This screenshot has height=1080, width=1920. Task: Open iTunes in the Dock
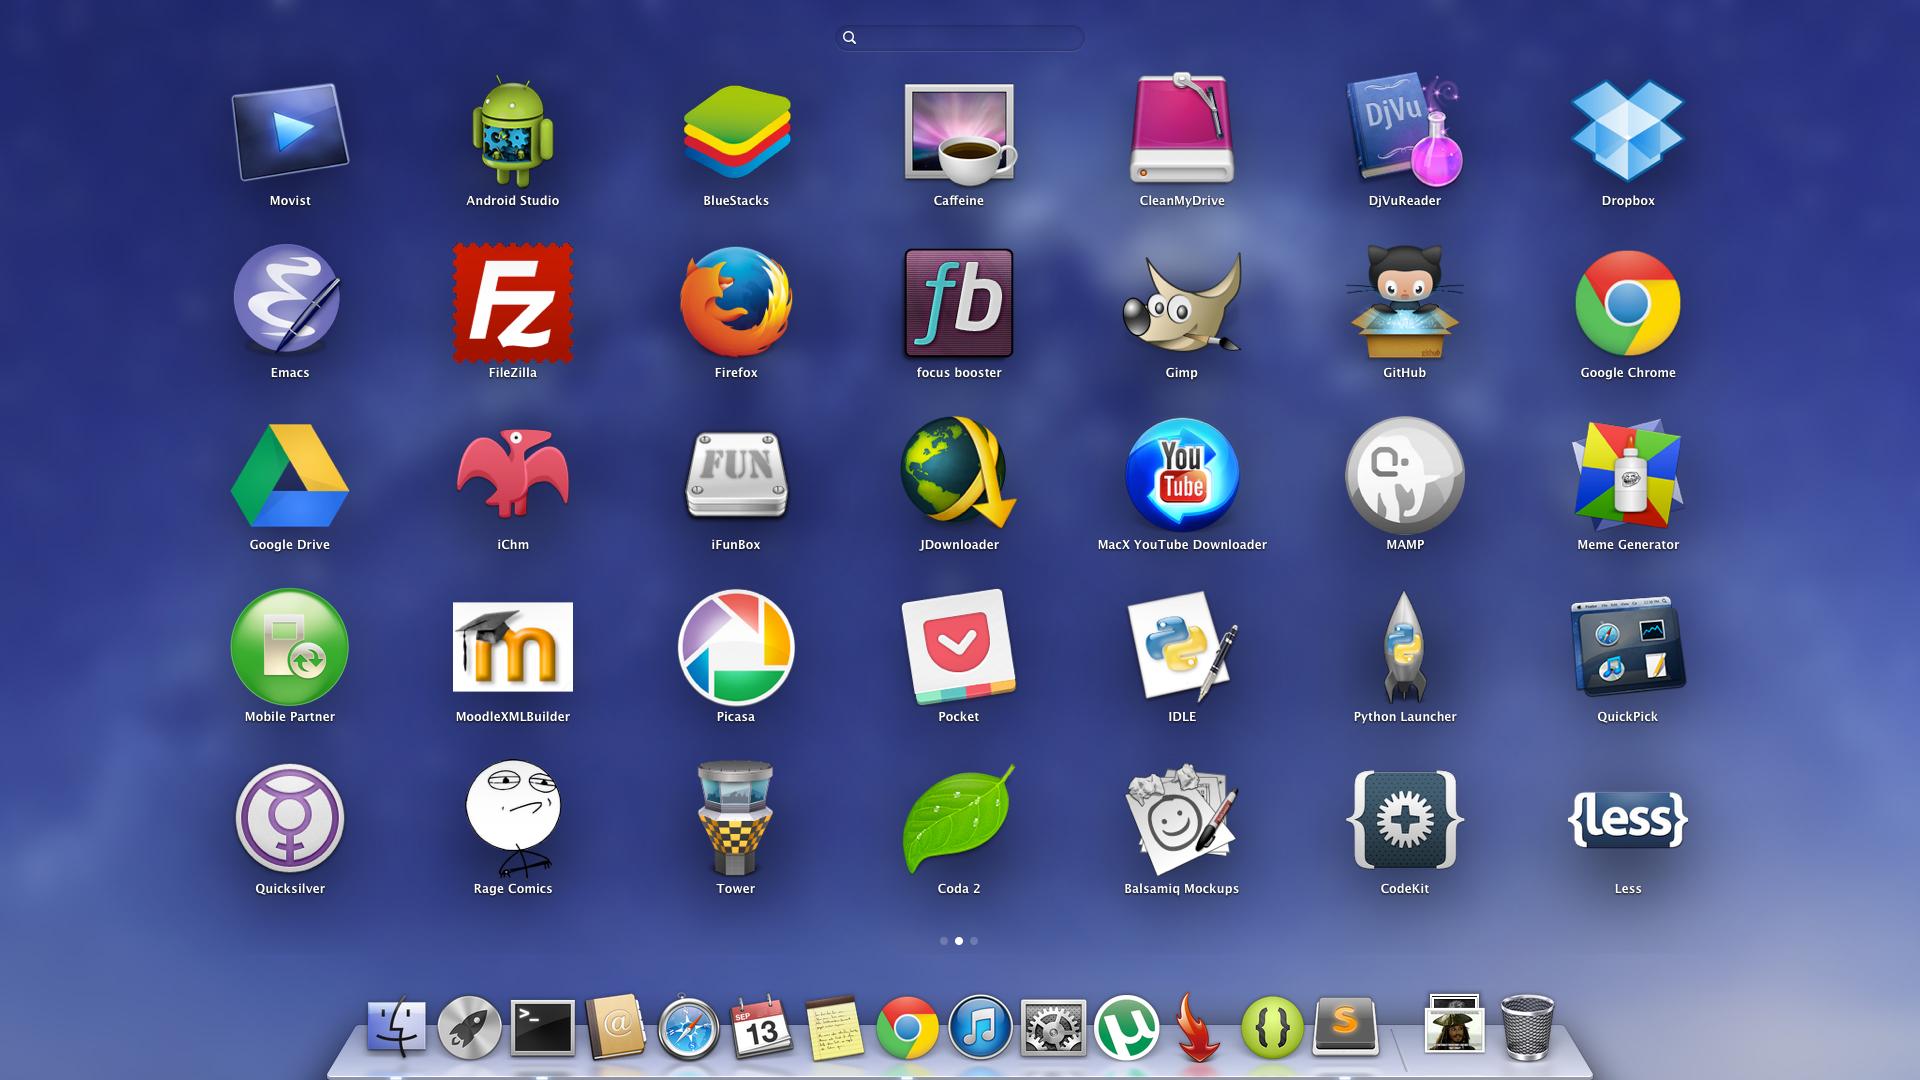[980, 1028]
